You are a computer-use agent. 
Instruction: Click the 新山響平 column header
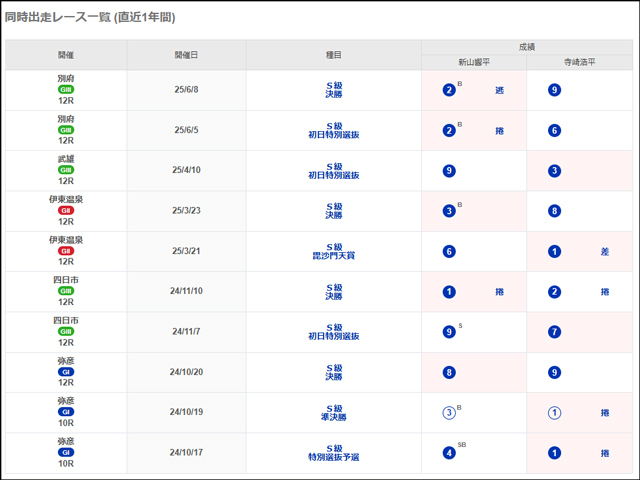[474, 62]
